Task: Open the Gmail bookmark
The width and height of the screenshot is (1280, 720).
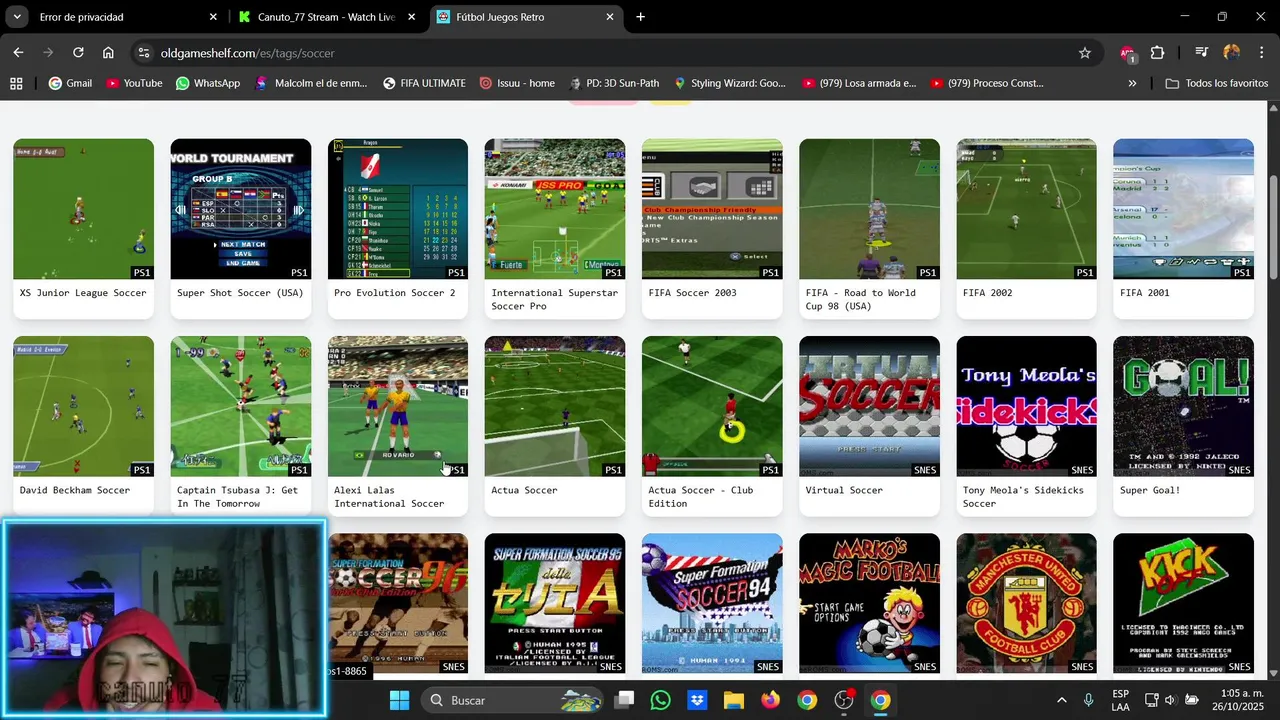Action: point(70,83)
